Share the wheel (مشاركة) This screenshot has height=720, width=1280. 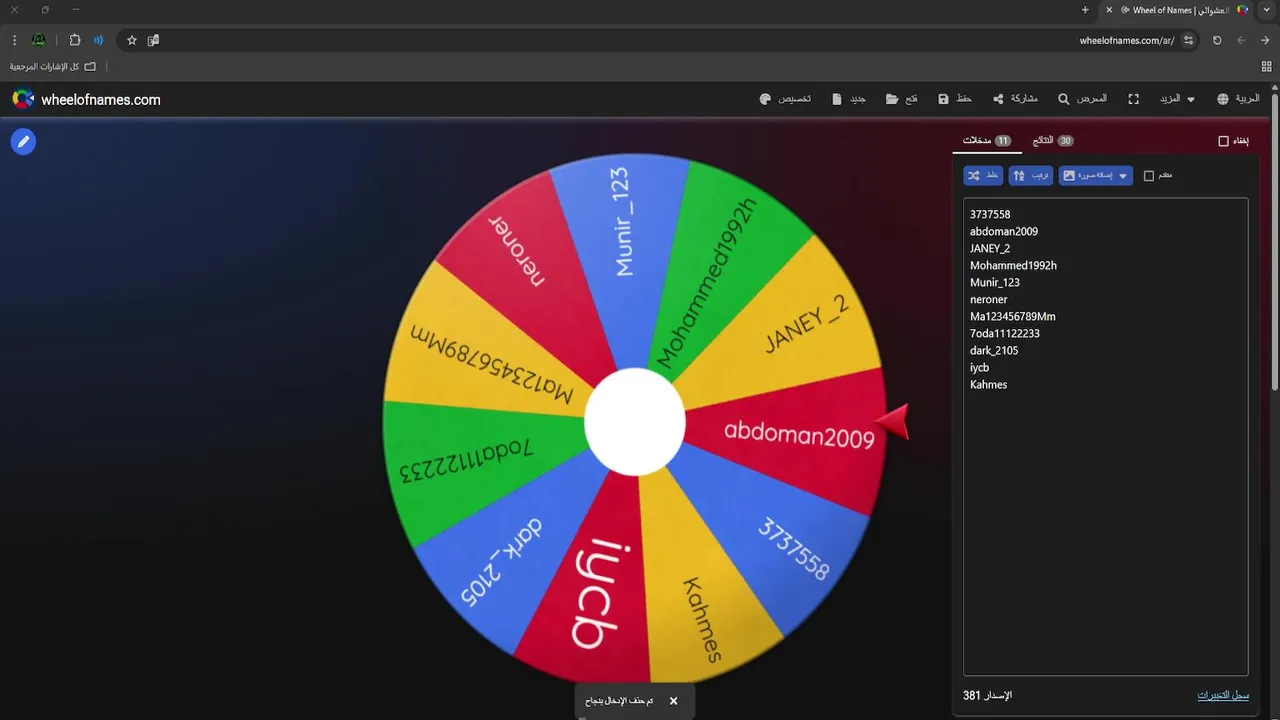tap(1015, 100)
